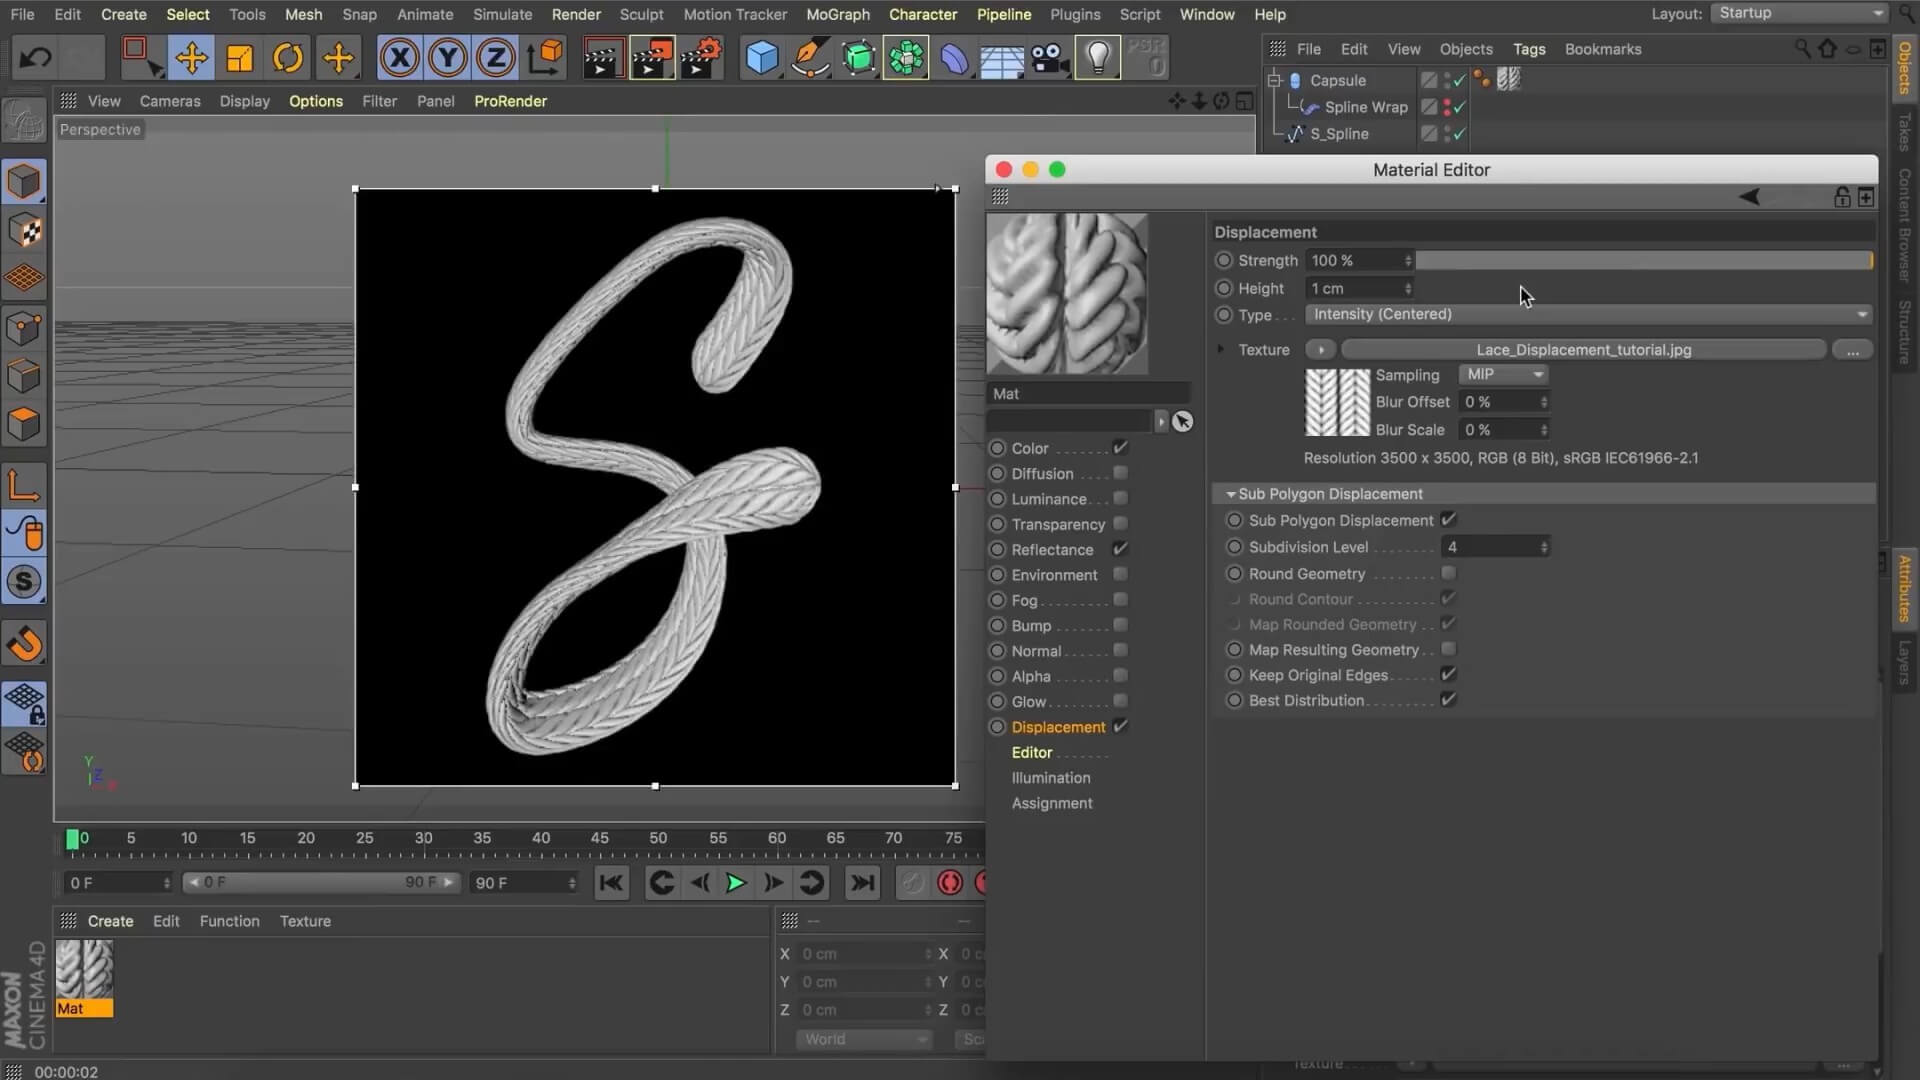Add a Light object
This screenshot has width=1920, height=1080.
[x=1098, y=58]
